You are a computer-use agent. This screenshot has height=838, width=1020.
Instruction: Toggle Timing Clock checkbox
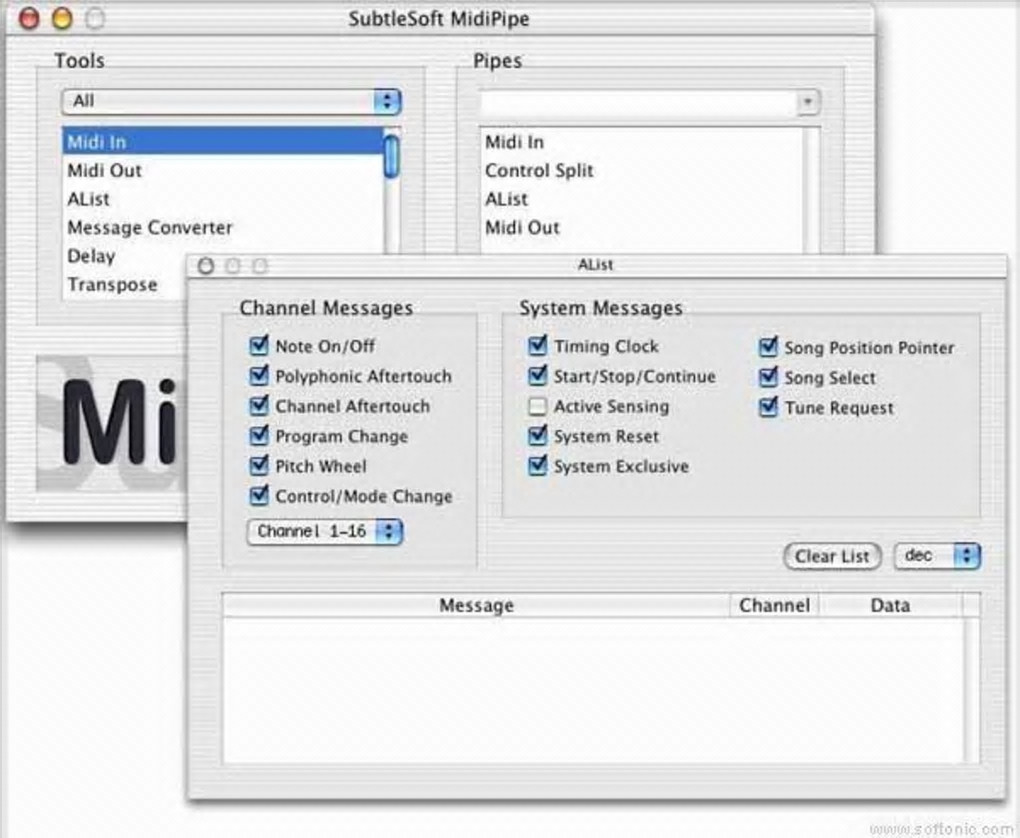(x=537, y=345)
